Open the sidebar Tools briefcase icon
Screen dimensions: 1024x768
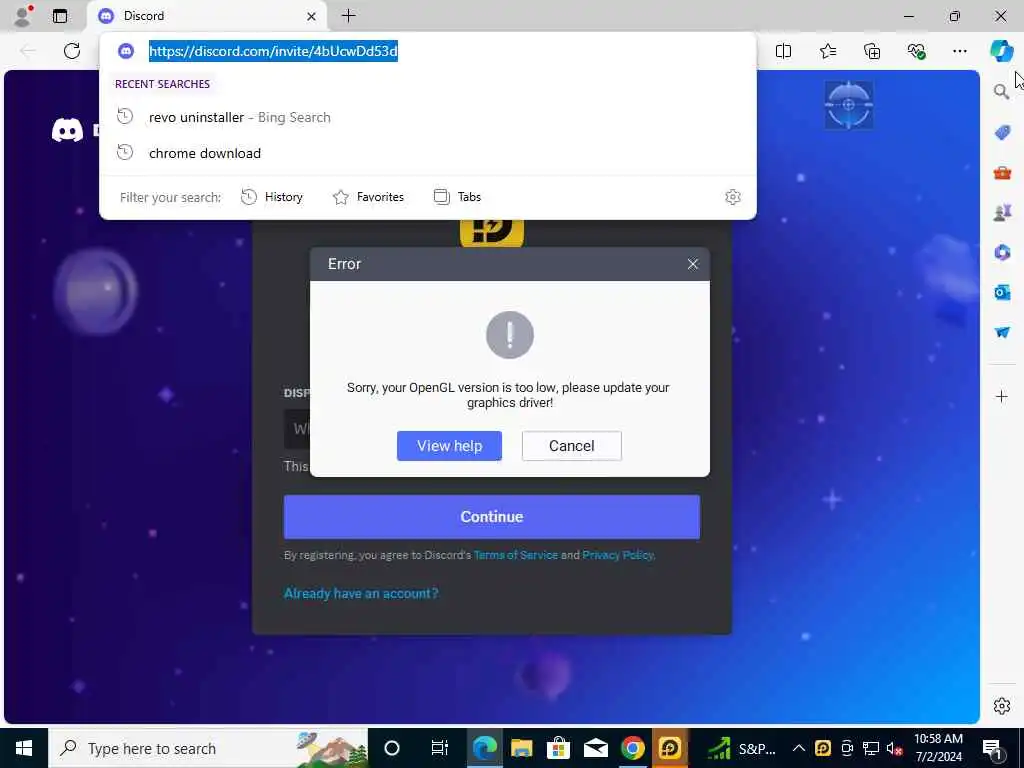(x=1002, y=173)
